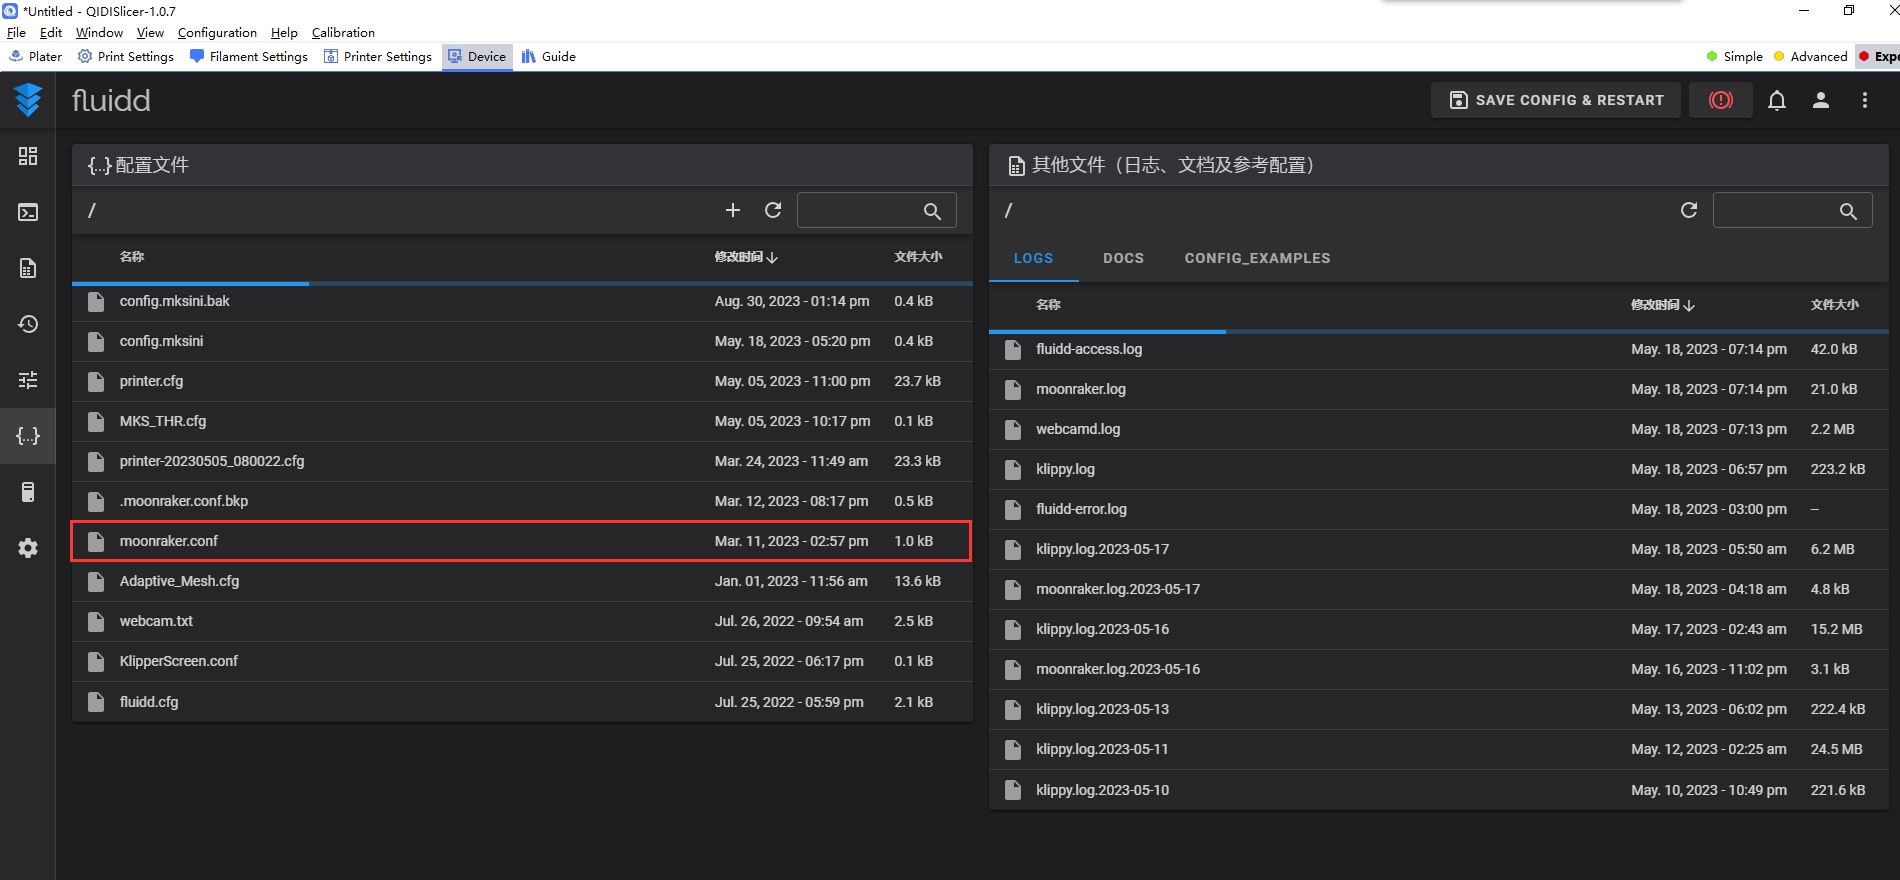
Task: Open the View menu
Action: (150, 33)
